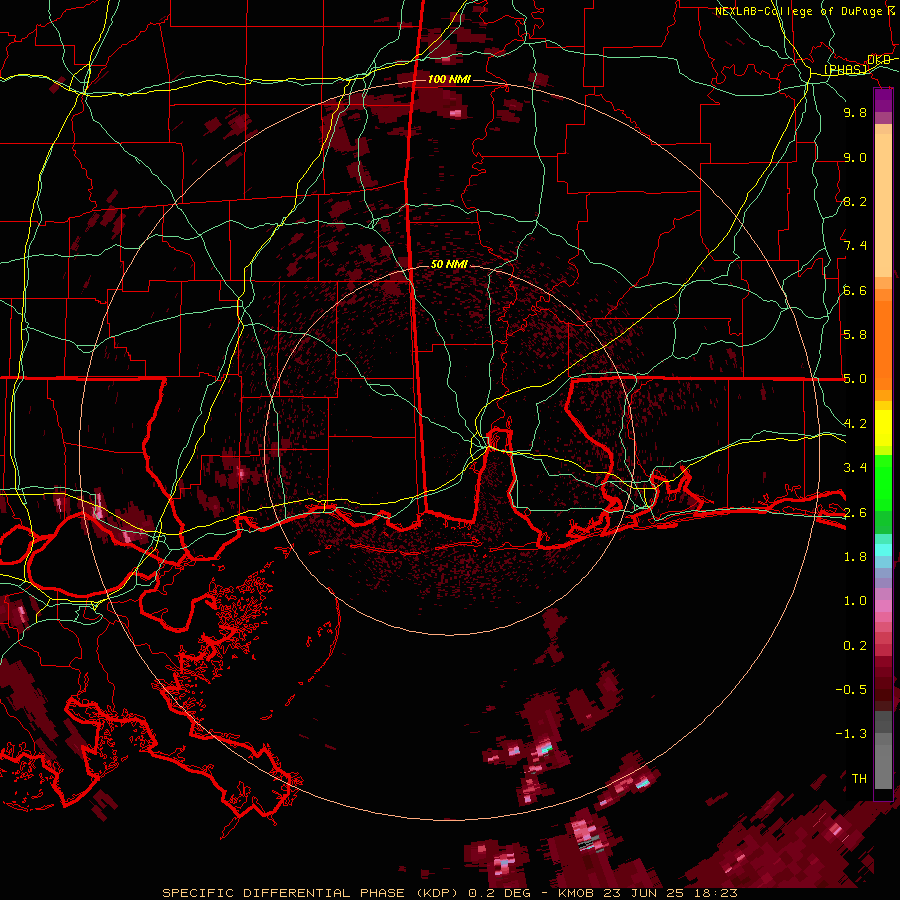Click the 8.2 value on the color scale

coord(855,201)
